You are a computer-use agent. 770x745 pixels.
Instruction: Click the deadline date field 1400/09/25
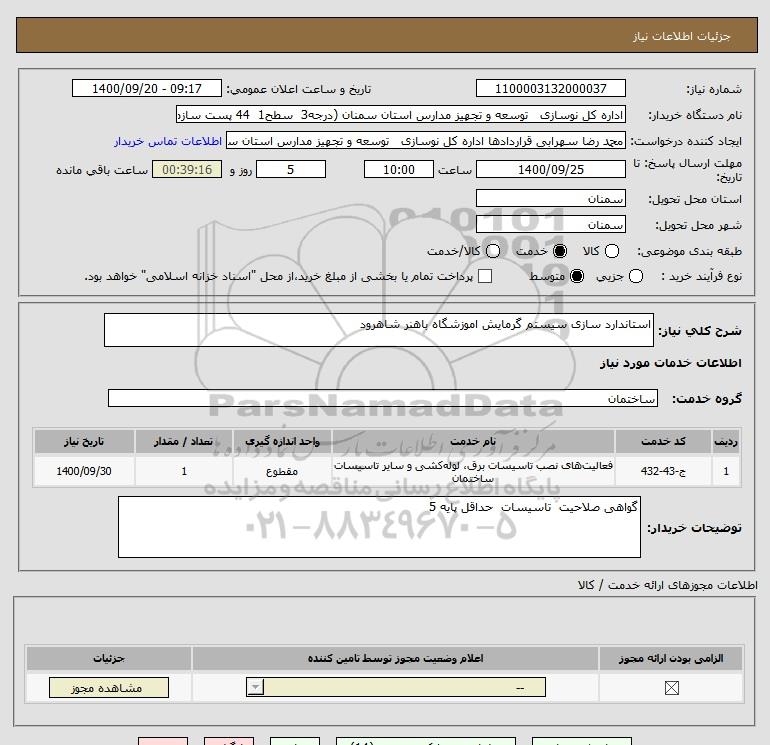click(x=550, y=169)
